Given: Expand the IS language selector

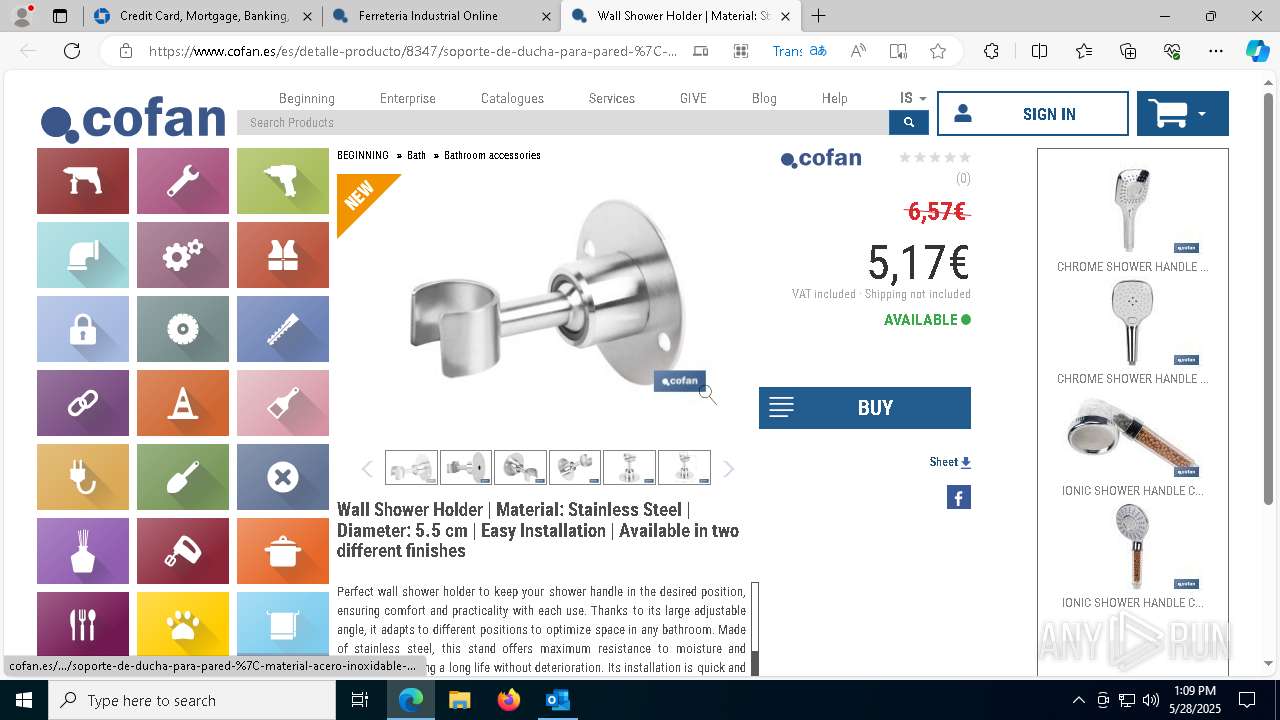Looking at the screenshot, I should pyautogui.click(x=912, y=98).
